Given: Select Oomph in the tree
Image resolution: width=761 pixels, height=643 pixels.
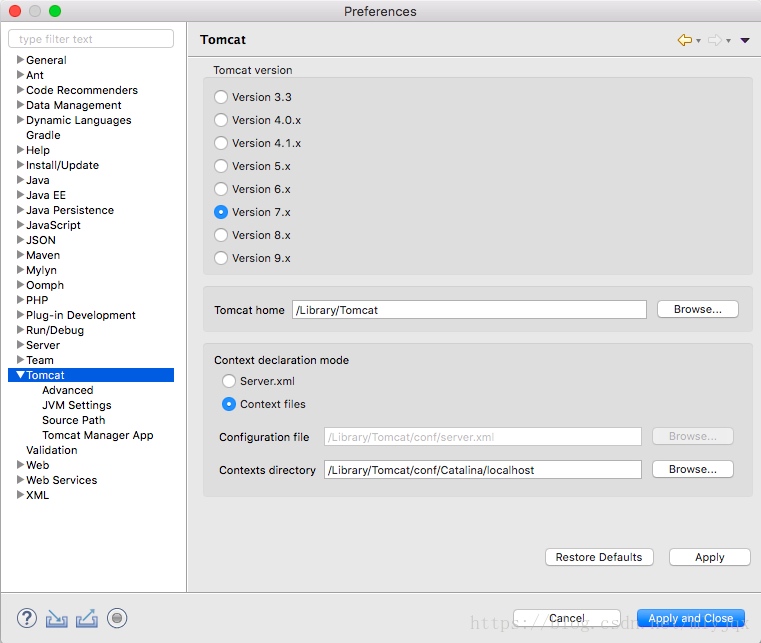Looking at the screenshot, I should click(45, 285).
